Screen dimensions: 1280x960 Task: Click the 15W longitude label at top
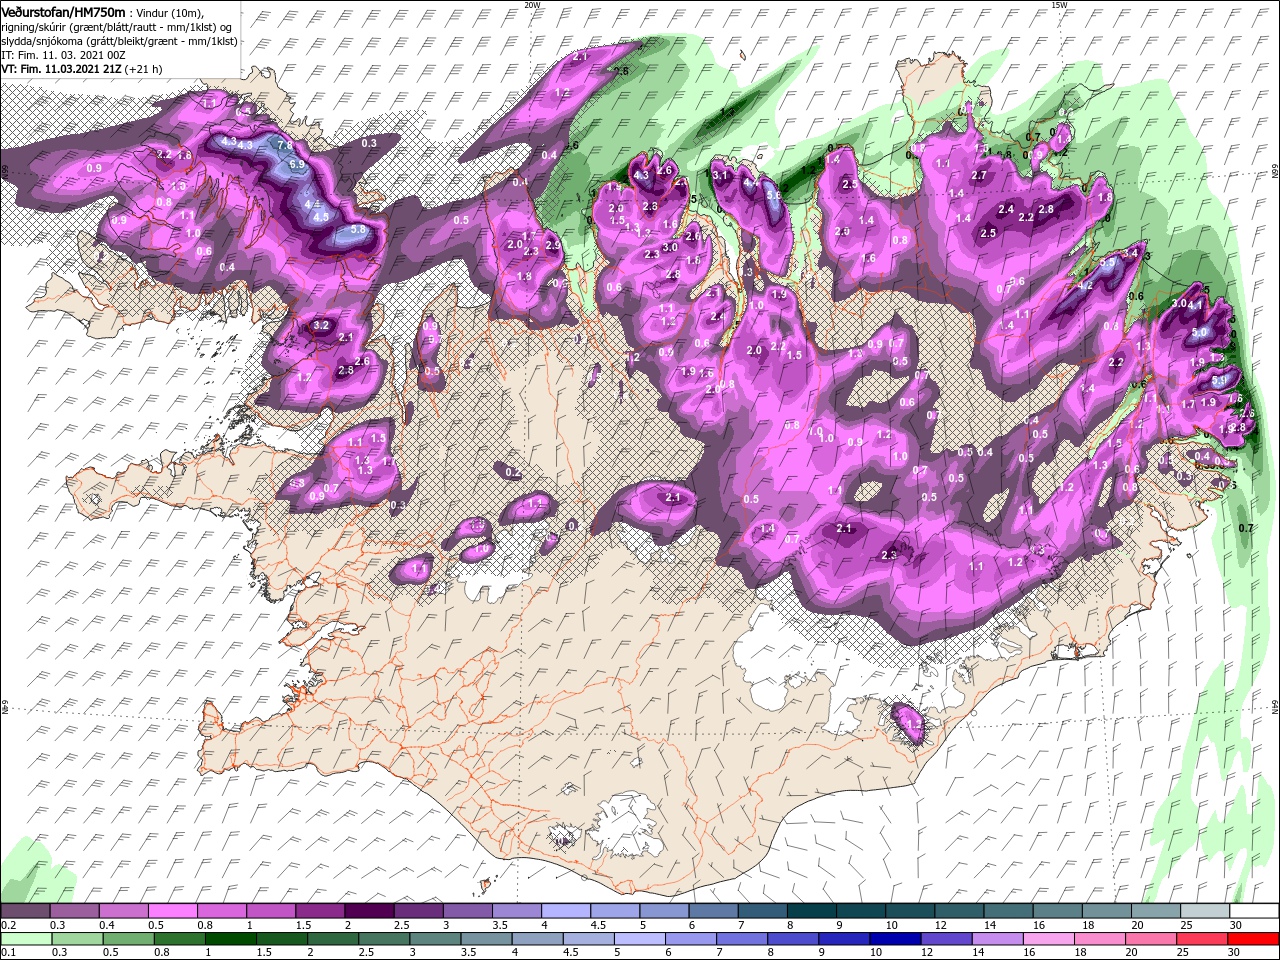tap(1059, 5)
